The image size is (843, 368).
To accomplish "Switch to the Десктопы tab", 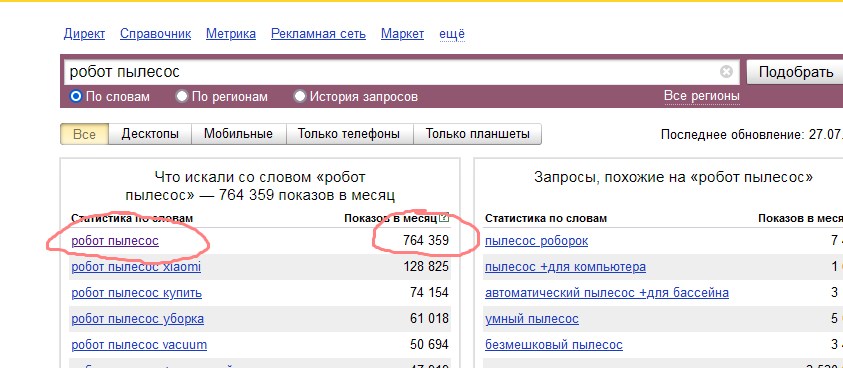I will [x=150, y=134].
